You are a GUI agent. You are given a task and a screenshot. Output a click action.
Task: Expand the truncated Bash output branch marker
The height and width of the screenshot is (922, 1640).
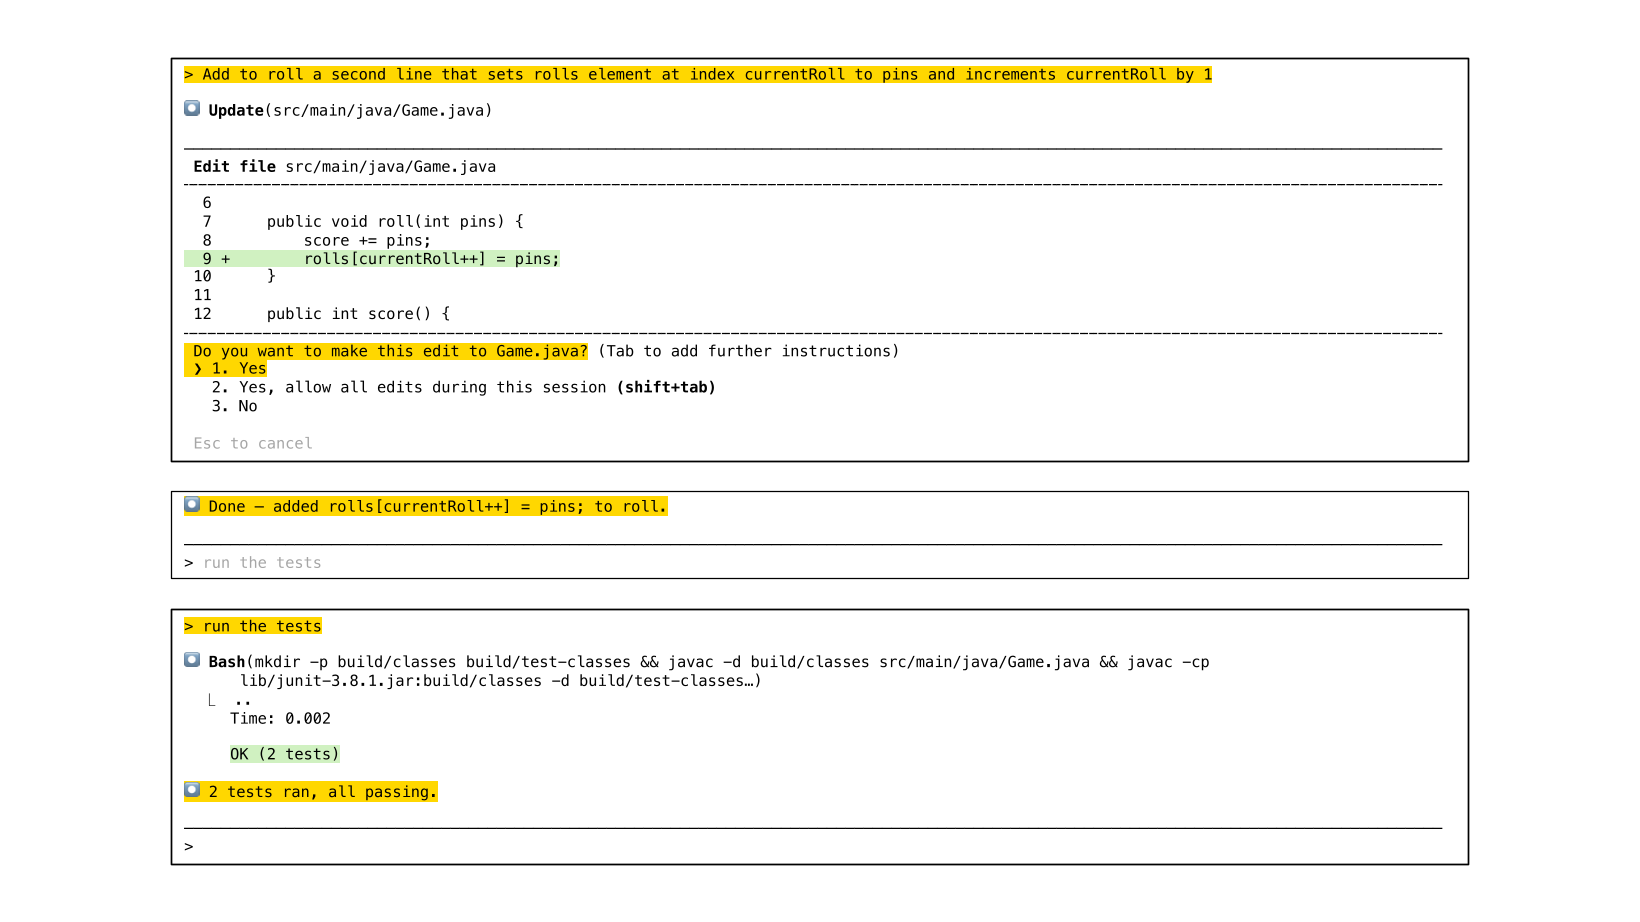pos(211,700)
